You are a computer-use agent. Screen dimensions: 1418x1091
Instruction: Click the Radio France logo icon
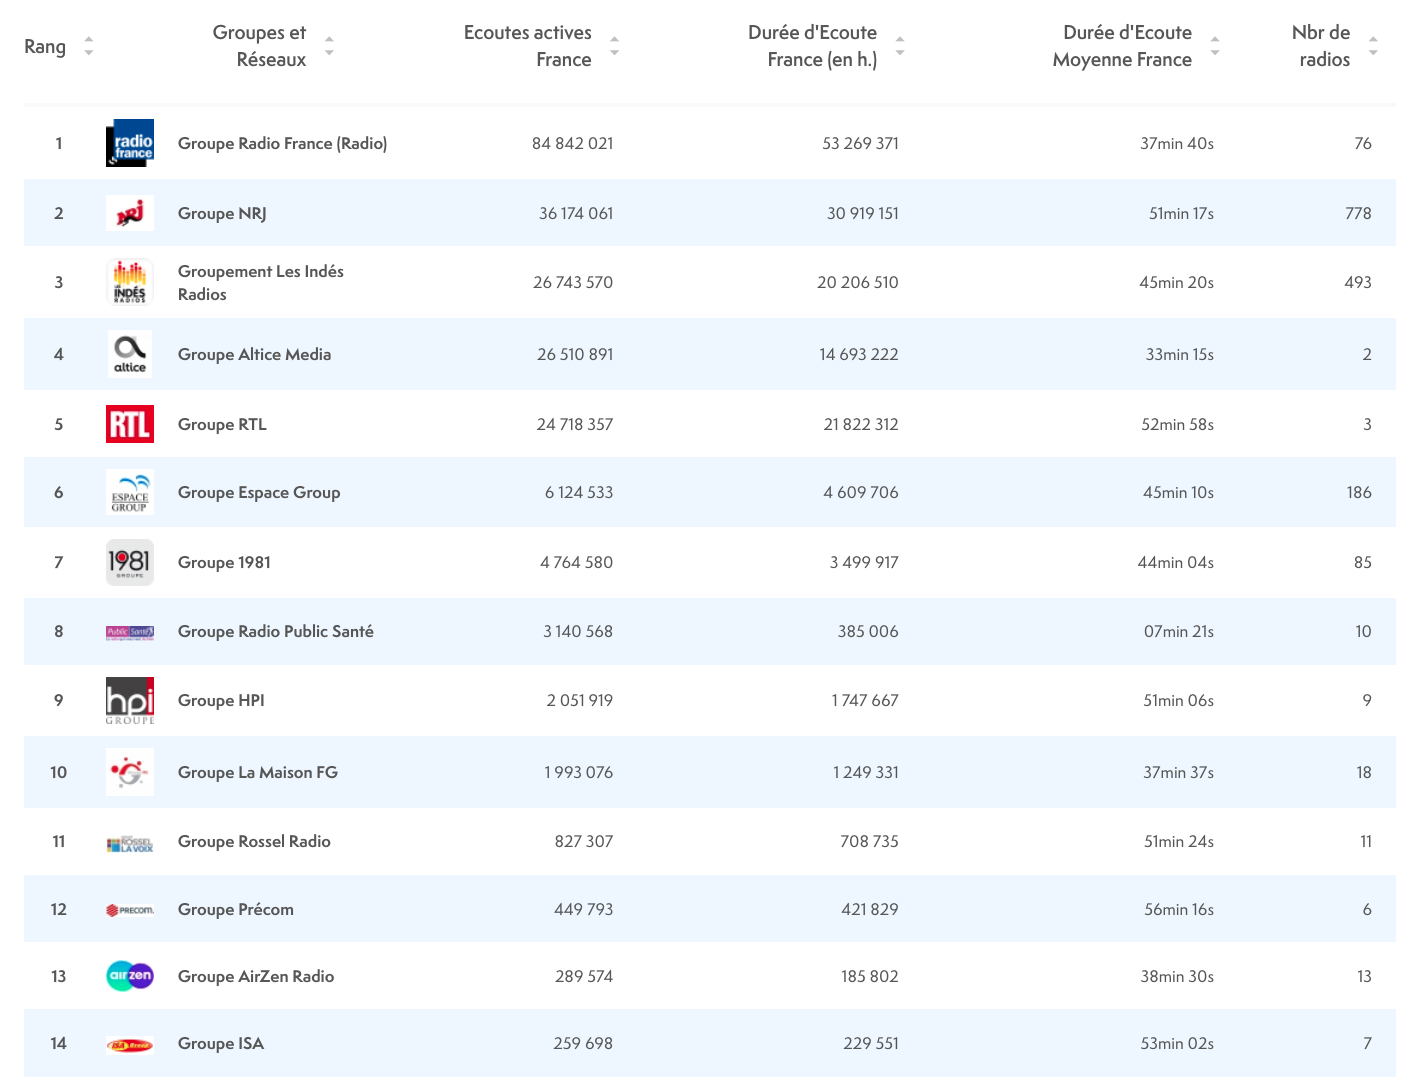point(130,143)
